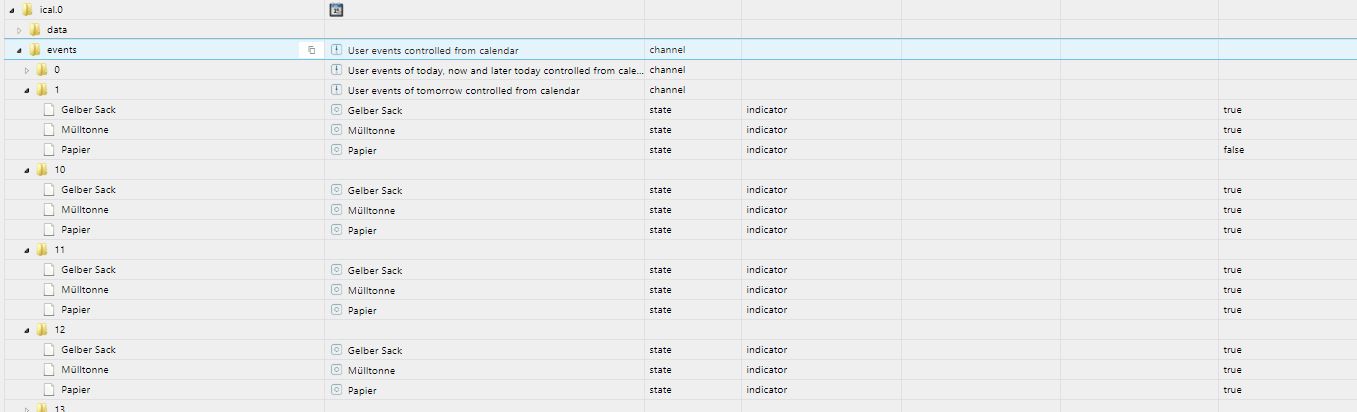Click the ical.0 label in the tree
This screenshot has height=412, width=1357.
pyautogui.click(x=51, y=10)
